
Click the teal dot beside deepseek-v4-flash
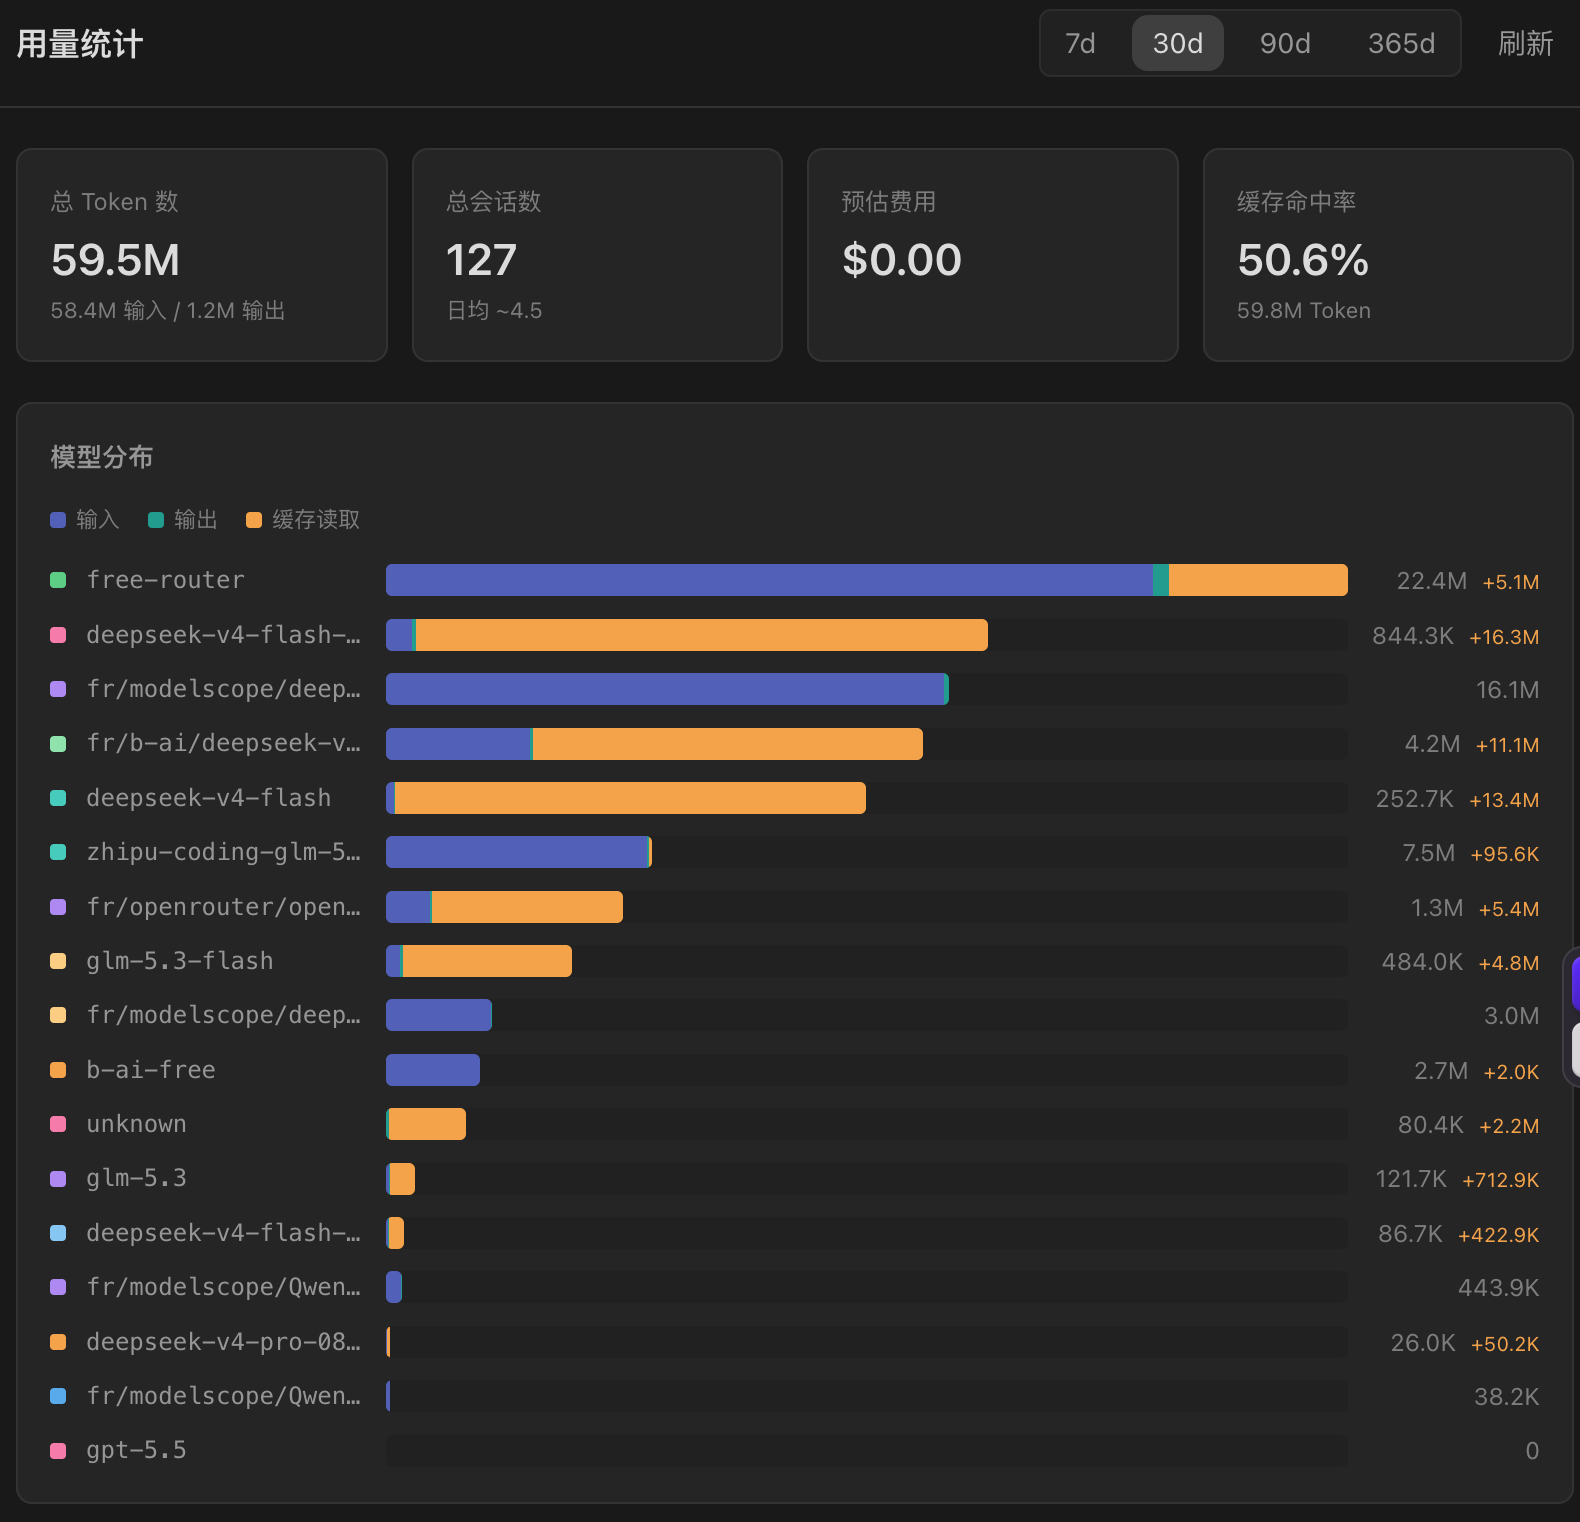[x=58, y=798]
